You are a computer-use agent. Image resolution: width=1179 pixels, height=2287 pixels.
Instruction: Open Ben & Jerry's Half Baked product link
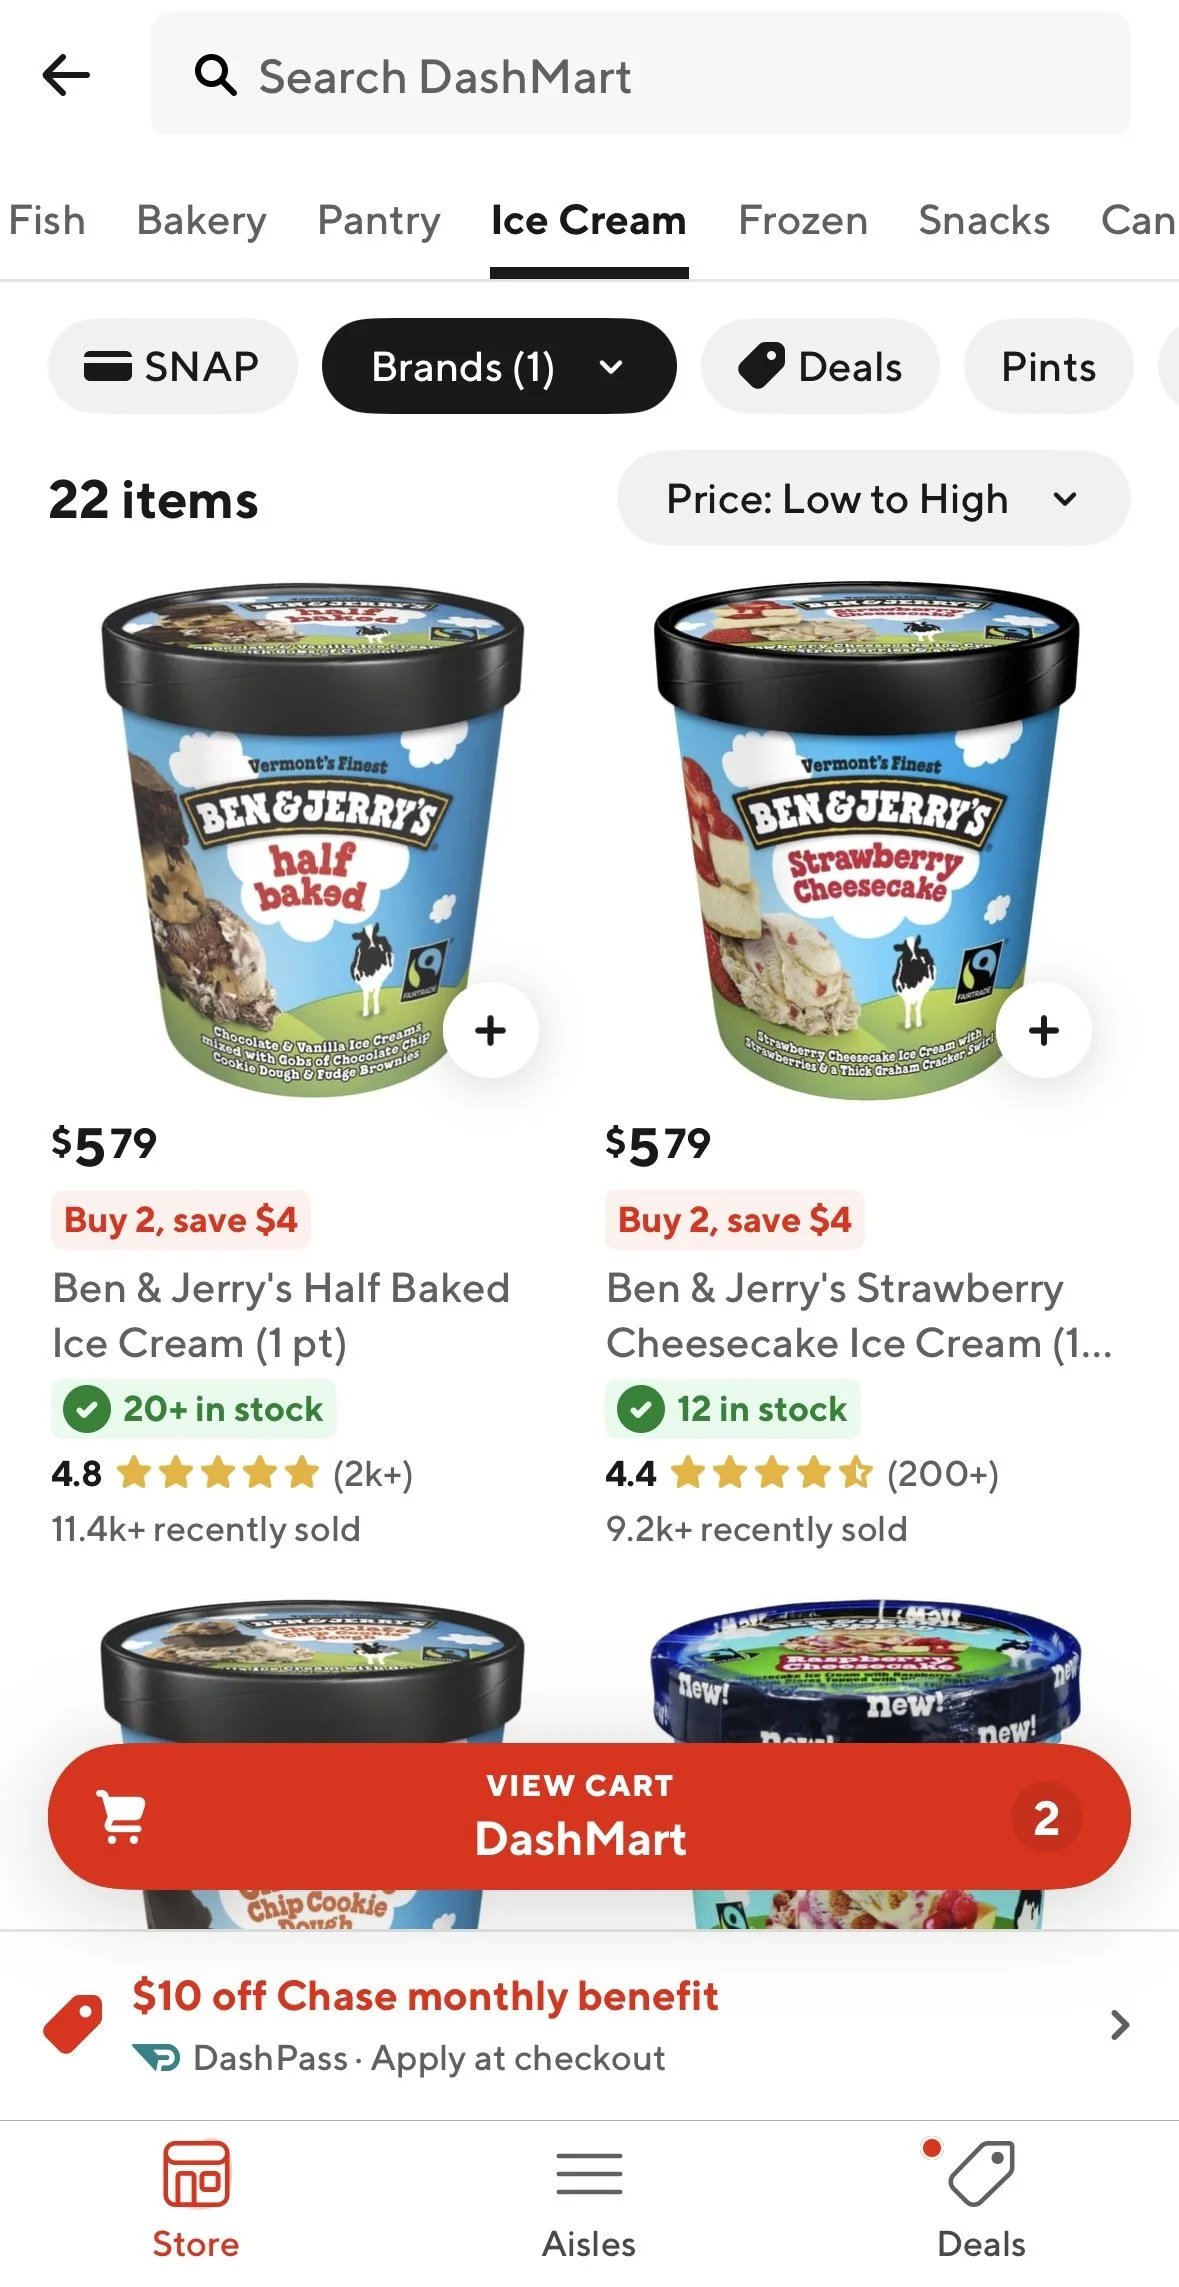pos(281,1315)
